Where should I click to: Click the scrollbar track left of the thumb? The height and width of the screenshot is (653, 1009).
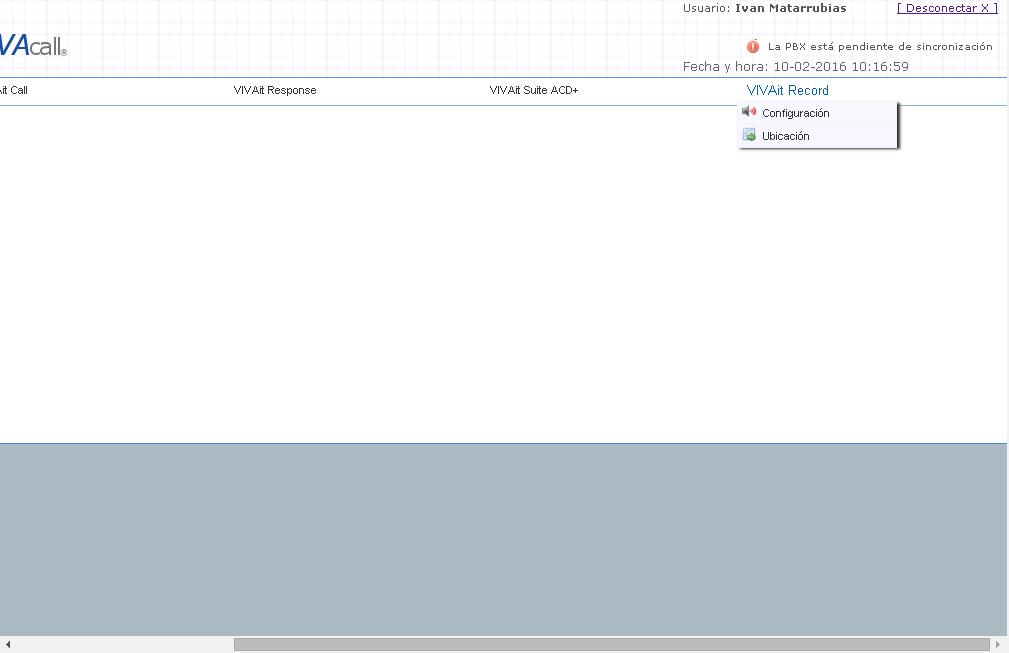tap(120, 645)
